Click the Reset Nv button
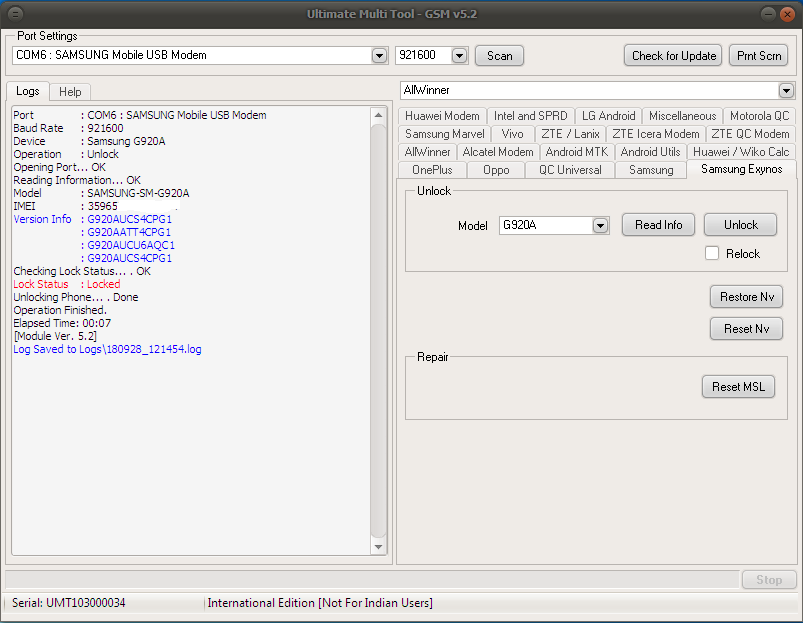The height and width of the screenshot is (623, 803). click(746, 329)
